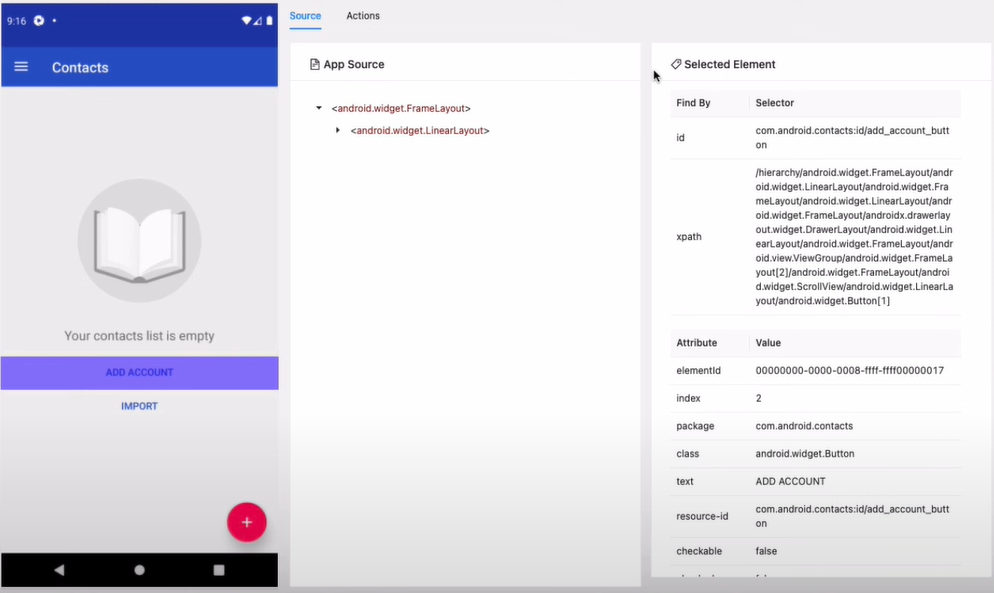Click the elementId attribute label

click(698, 370)
